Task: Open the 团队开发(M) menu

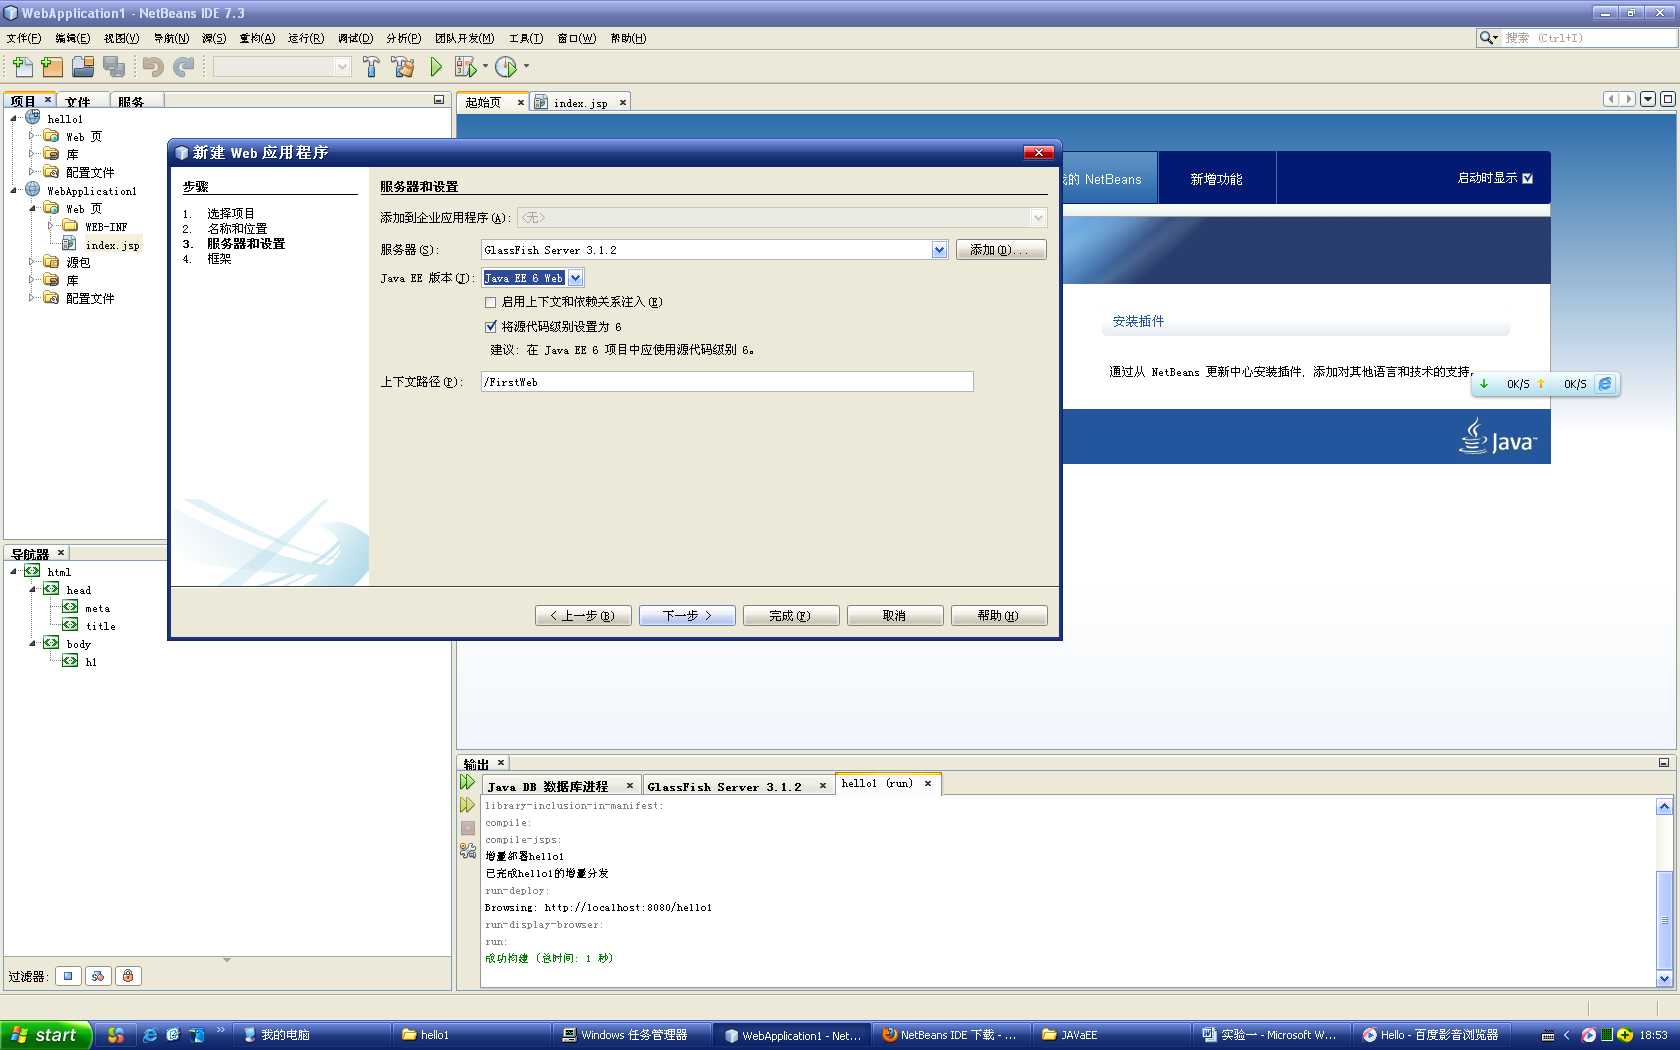Action: [464, 38]
